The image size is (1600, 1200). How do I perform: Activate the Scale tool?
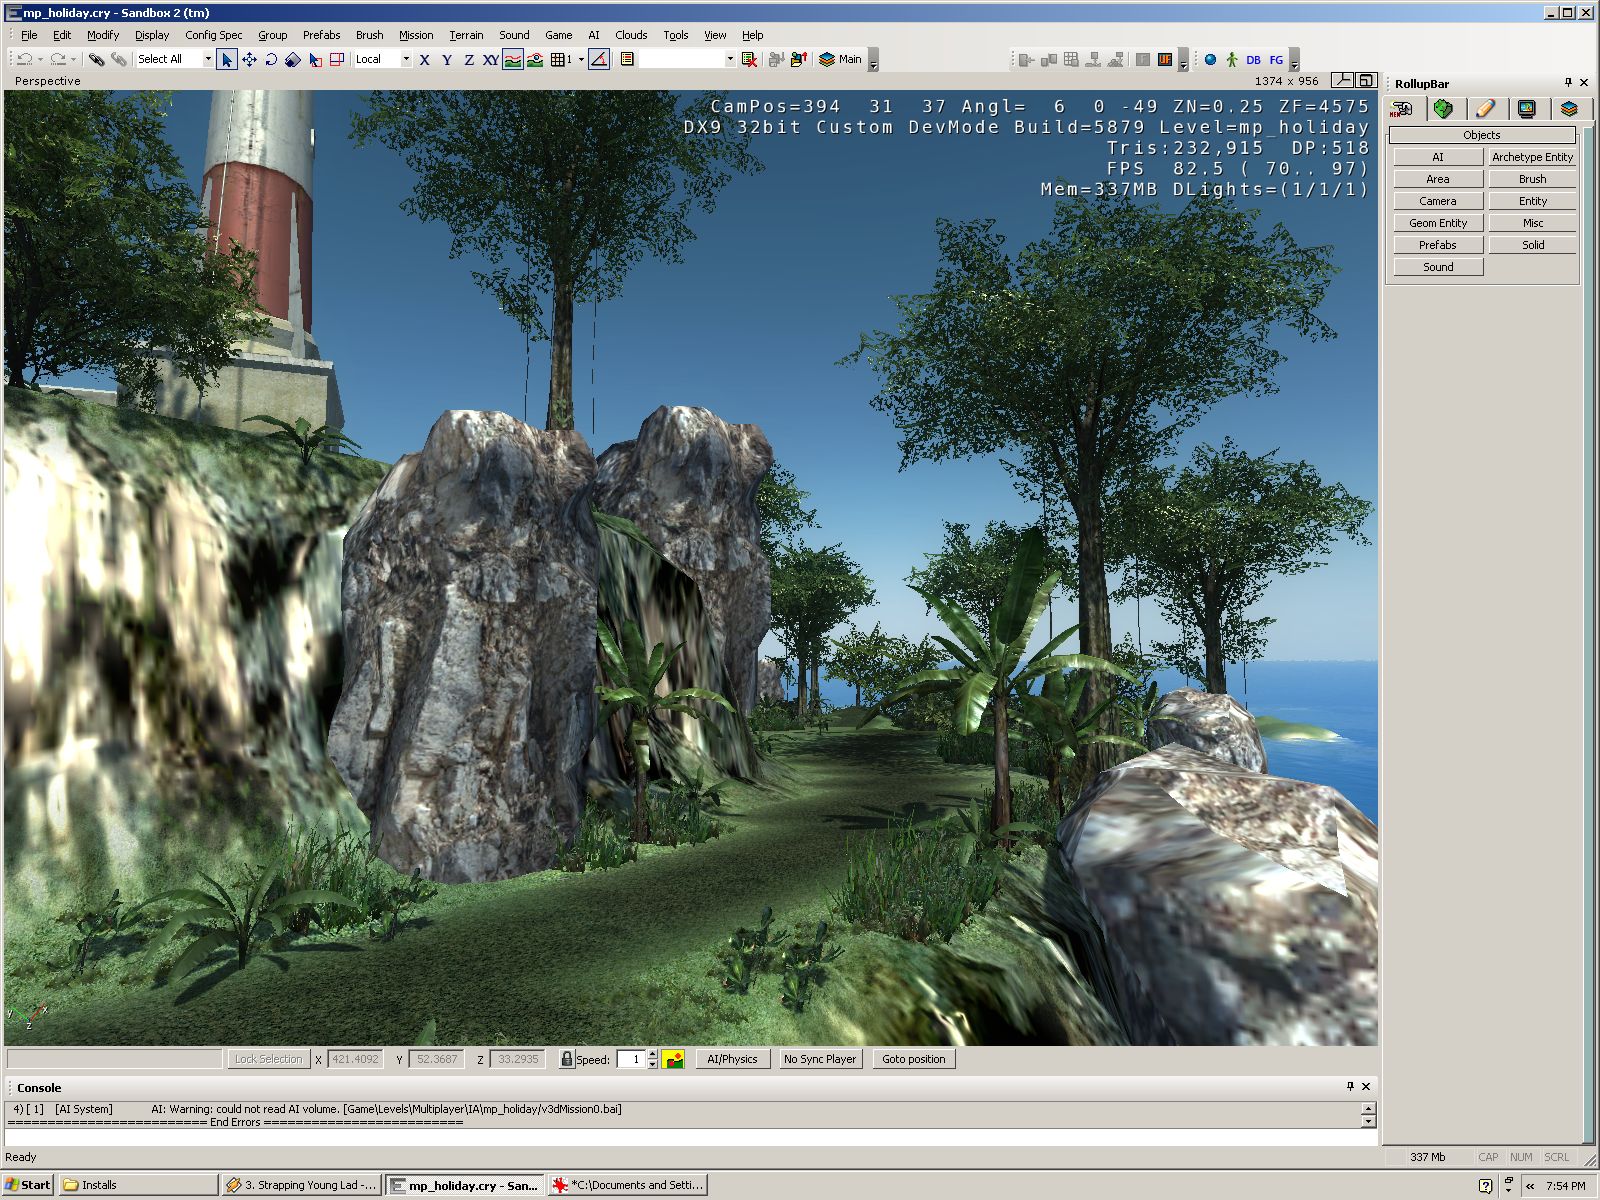click(293, 60)
